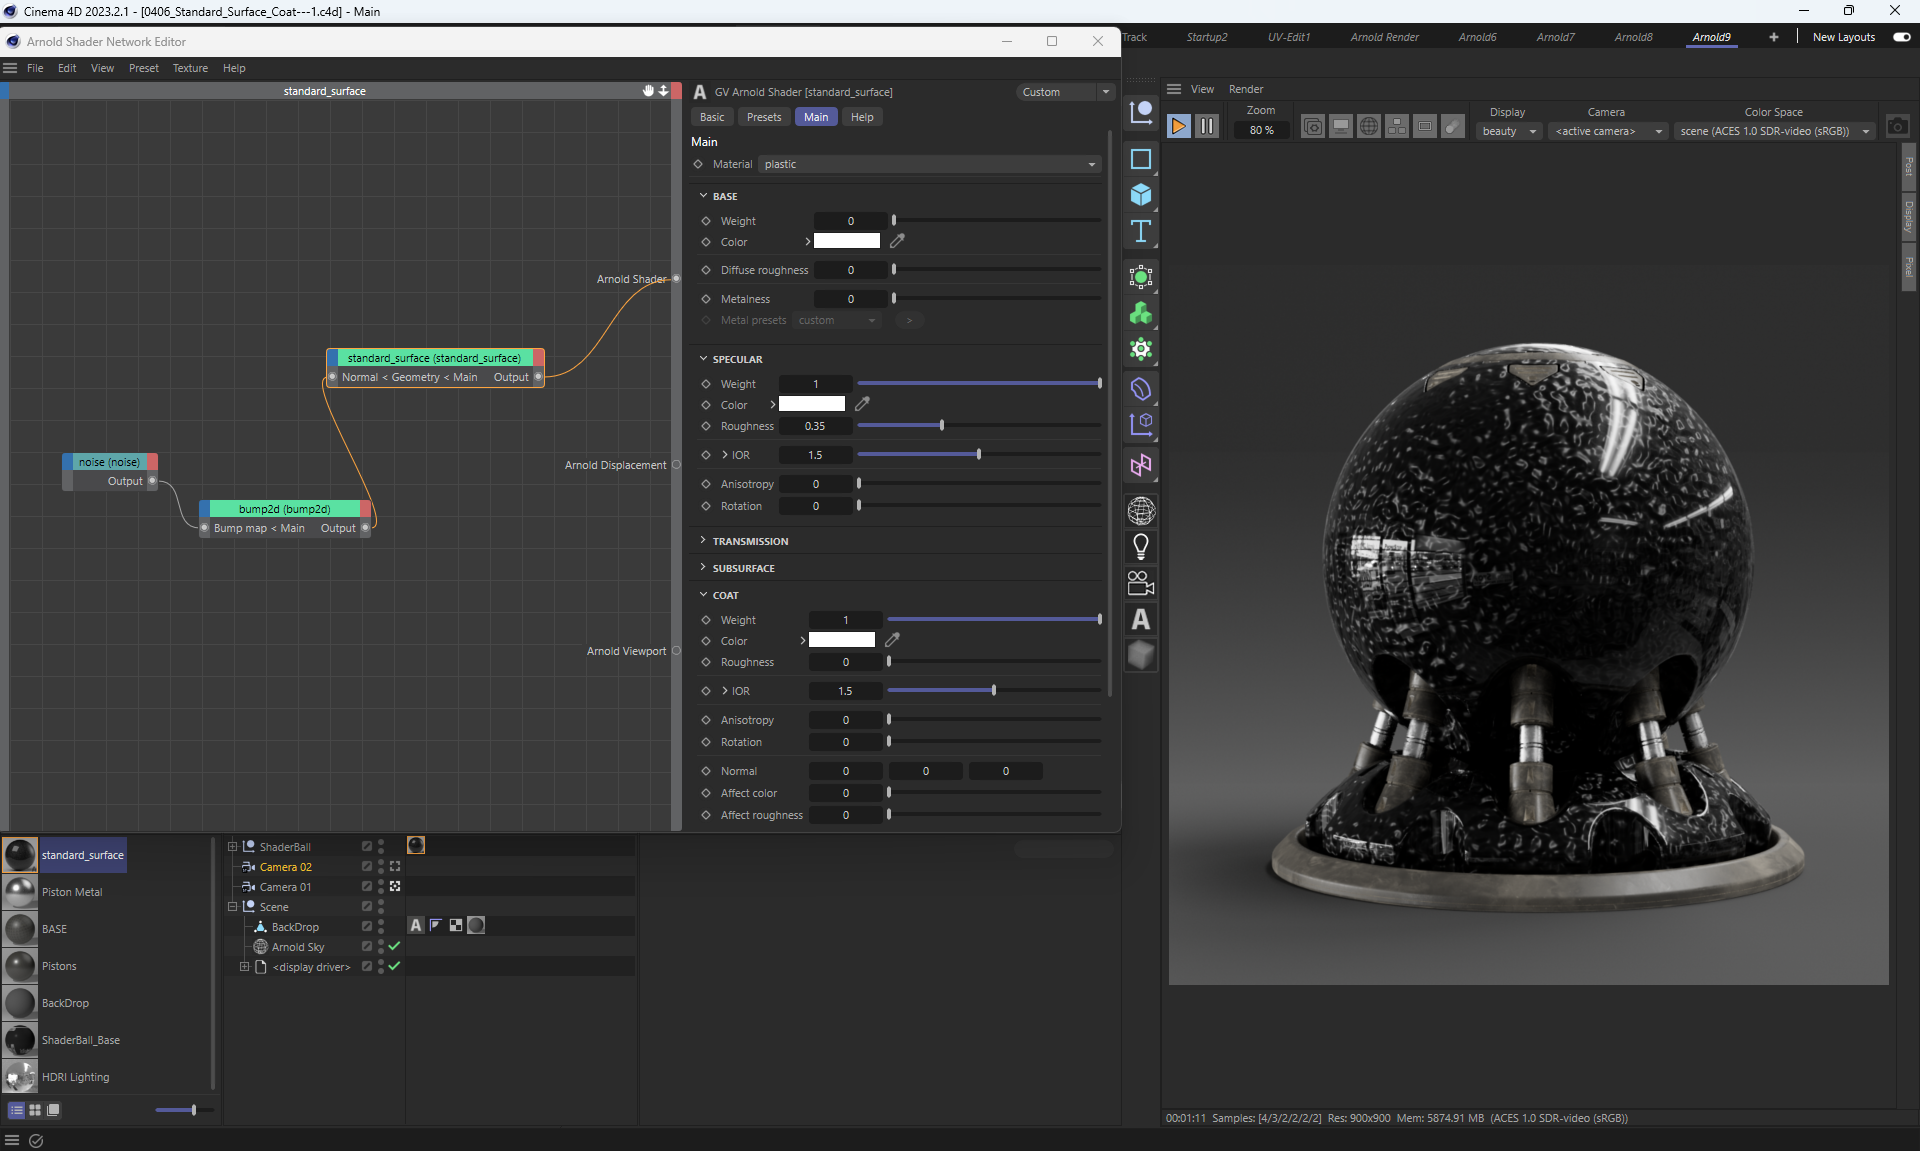The height and width of the screenshot is (1151, 1920).
Task: Select the bump2d node in network
Action: [x=285, y=509]
